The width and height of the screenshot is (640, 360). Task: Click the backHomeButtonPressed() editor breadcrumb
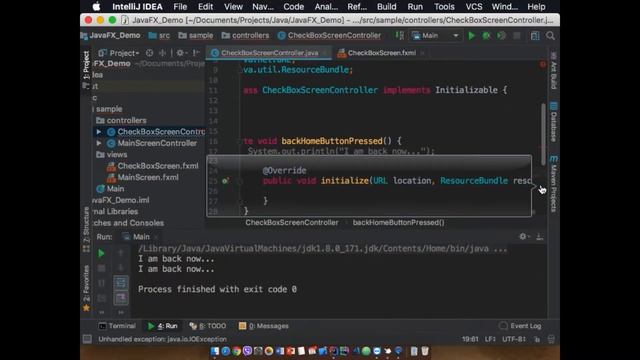[x=398, y=222]
